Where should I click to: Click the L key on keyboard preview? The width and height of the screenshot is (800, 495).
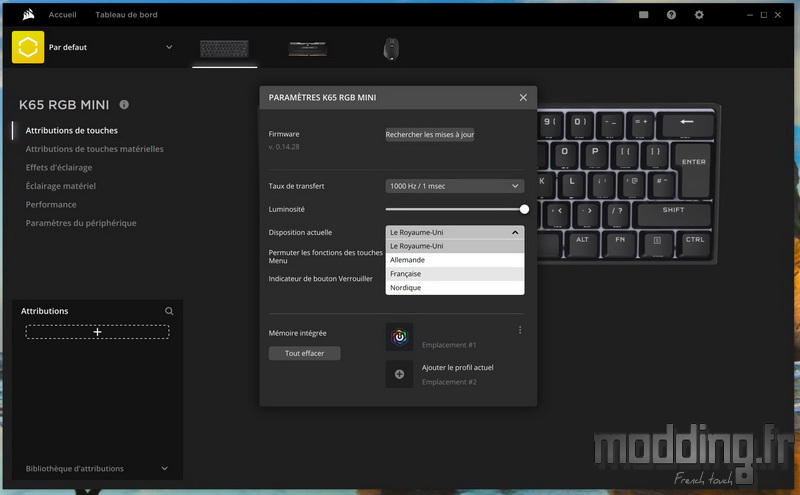(572, 184)
